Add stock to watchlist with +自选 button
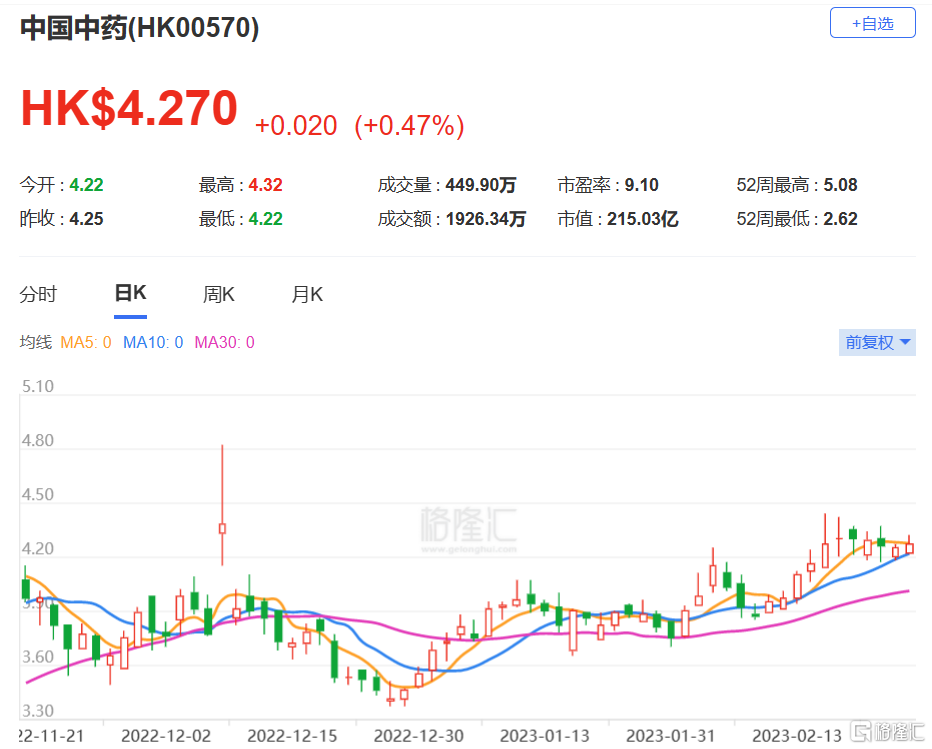Viewport: 932px width, 749px height. click(x=872, y=23)
